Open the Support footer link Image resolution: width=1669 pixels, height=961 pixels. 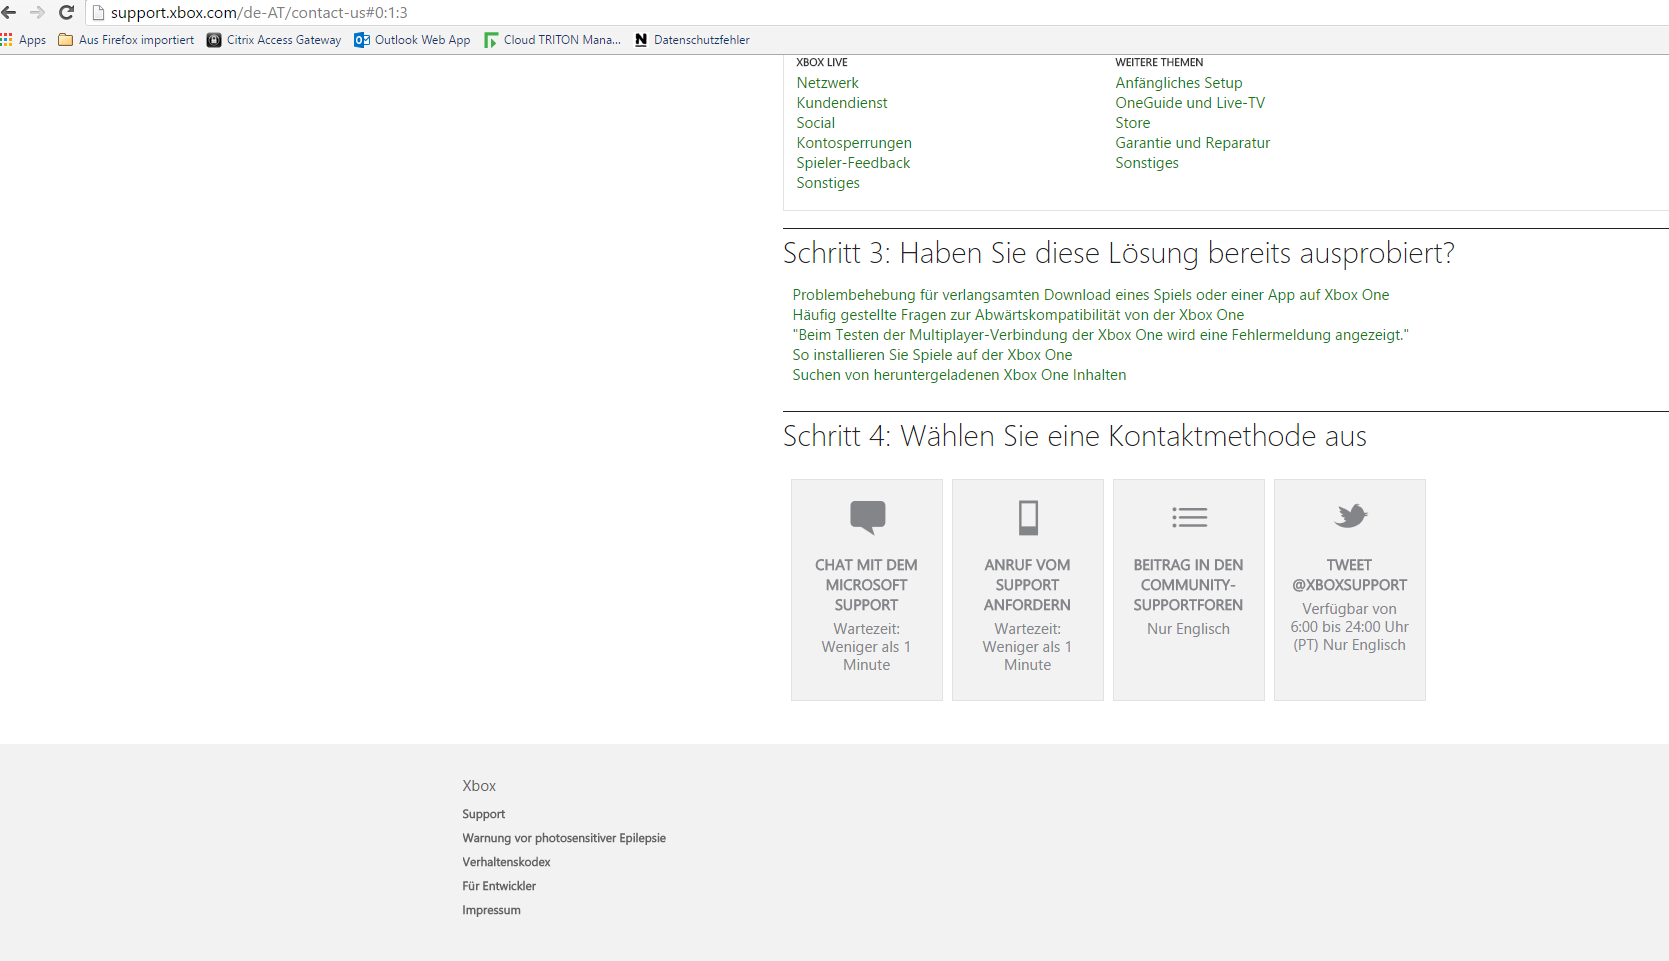(483, 814)
